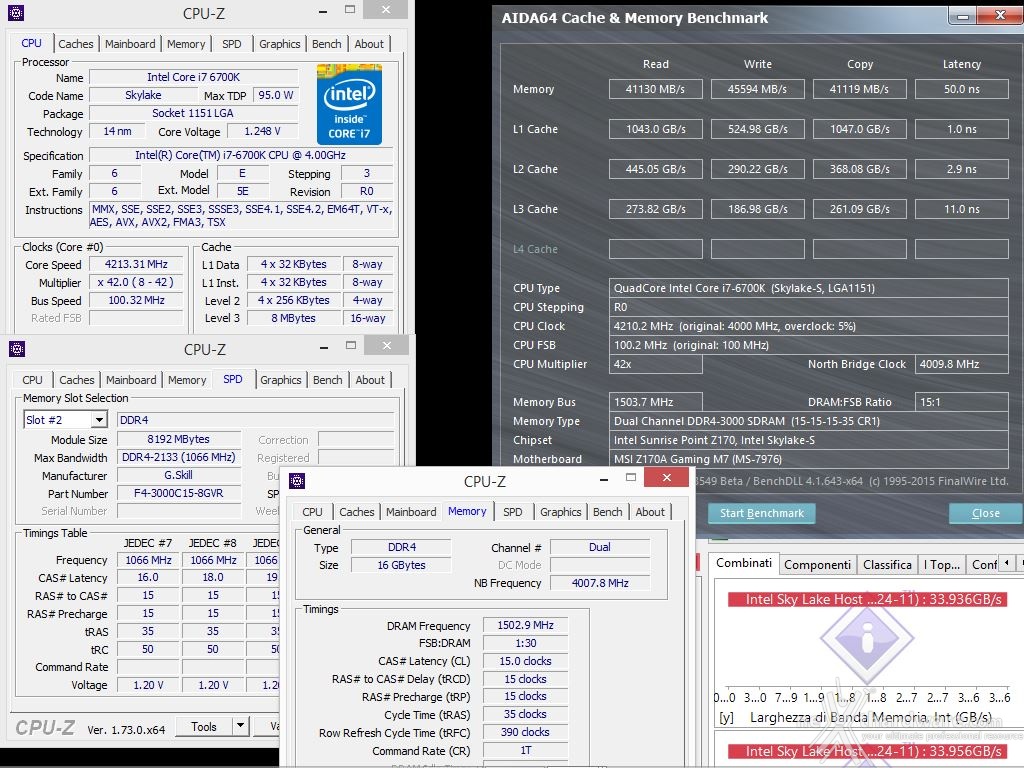
Task: Select Mainboard tab in the CPU-Z SPD window
Action: tap(131, 380)
